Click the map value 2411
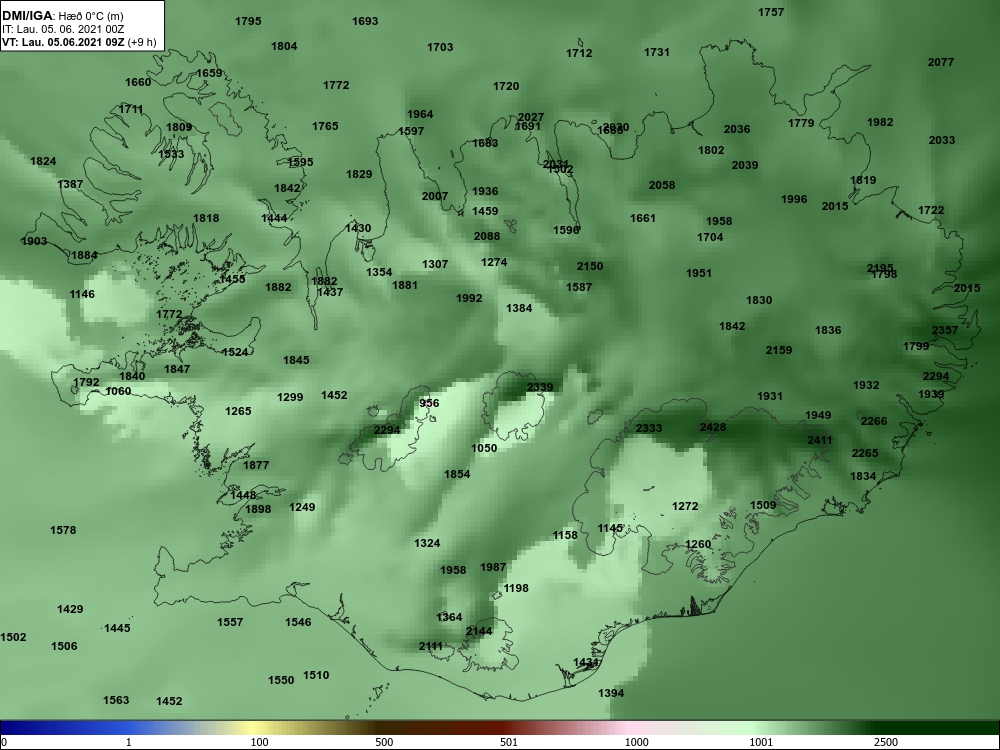The height and width of the screenshot is (750, 1000). click(820, 440)
